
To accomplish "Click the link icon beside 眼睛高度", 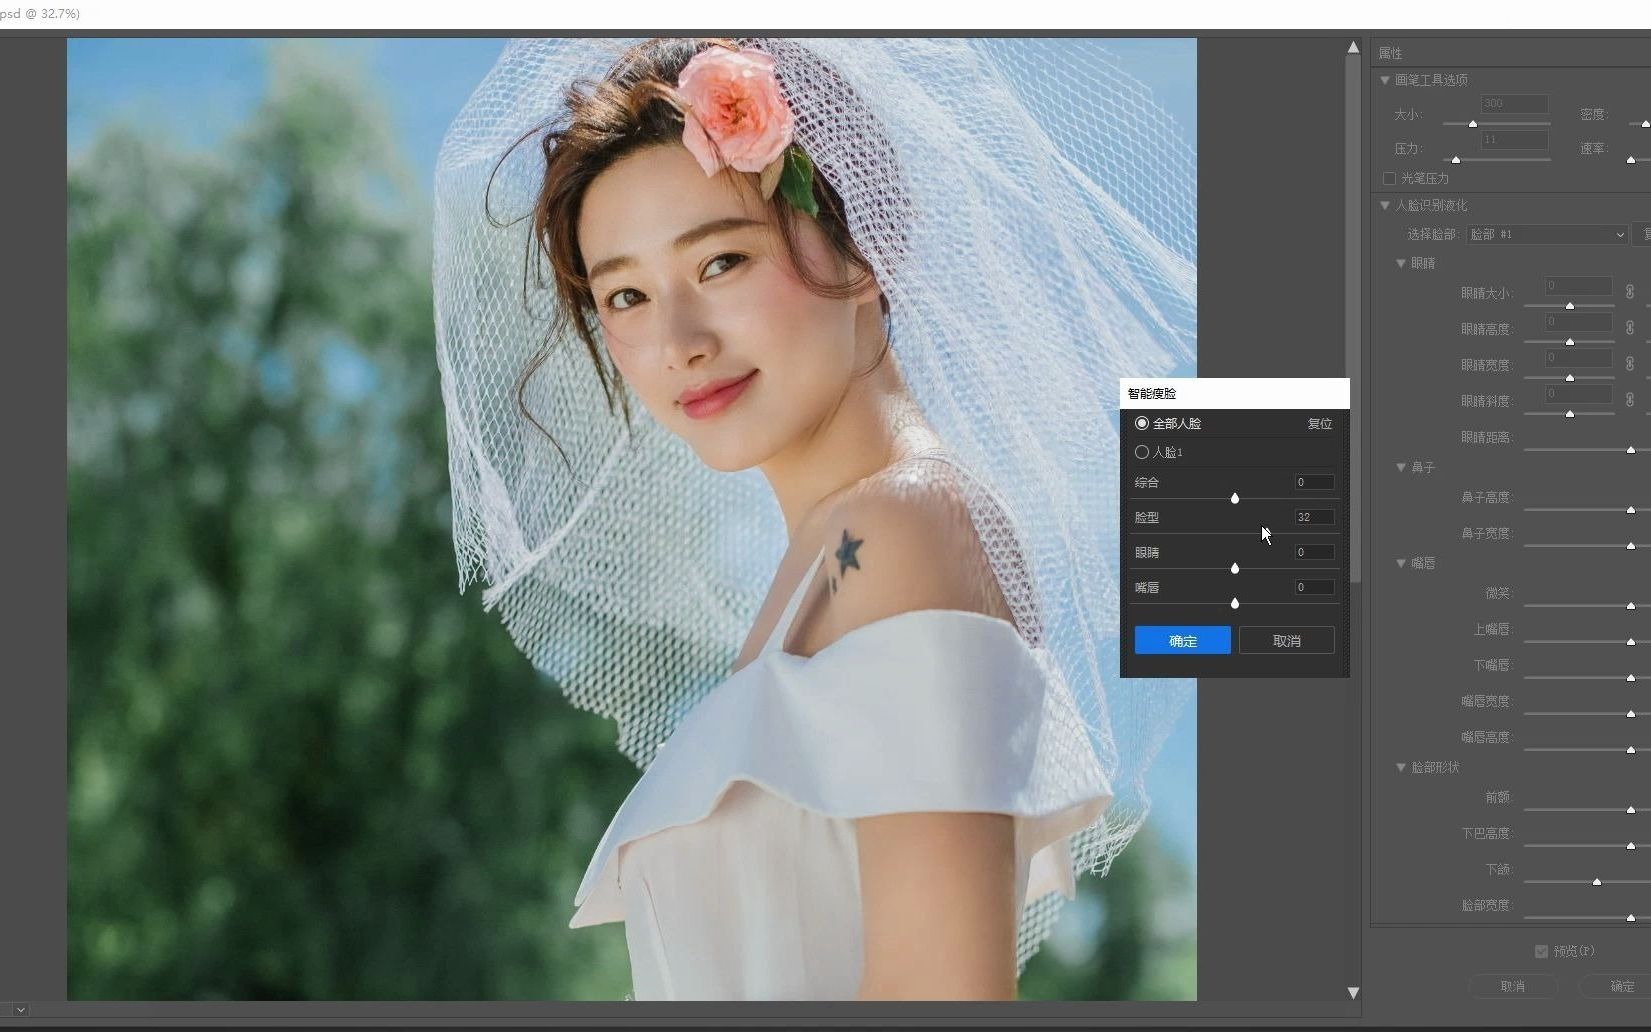I will [1629, 328].
